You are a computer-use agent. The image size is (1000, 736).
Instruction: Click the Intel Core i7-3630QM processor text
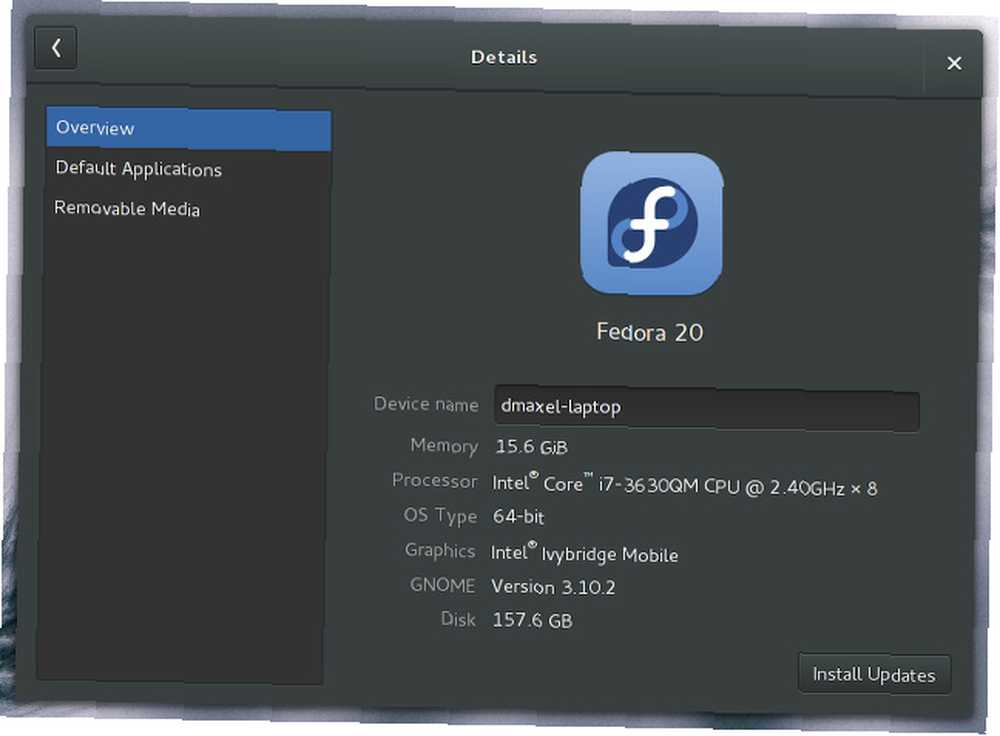coord(684,485)
